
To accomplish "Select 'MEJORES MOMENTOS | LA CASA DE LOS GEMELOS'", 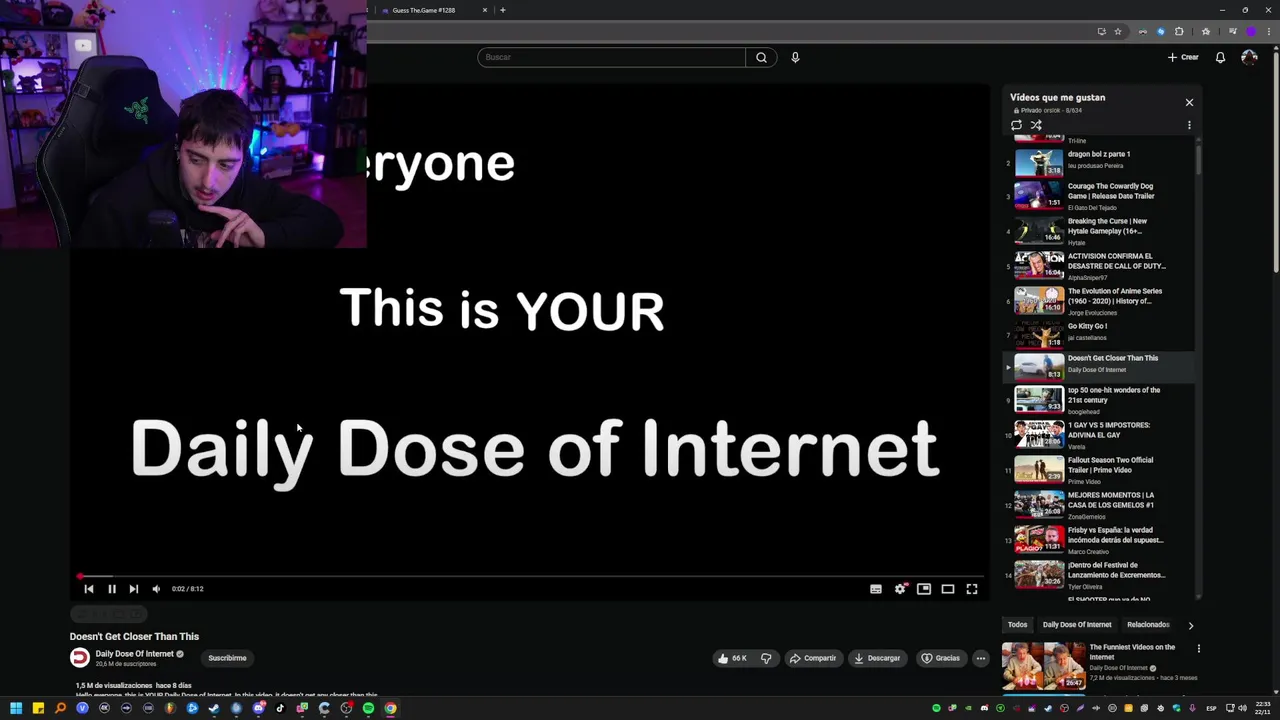I will 1098,504.
